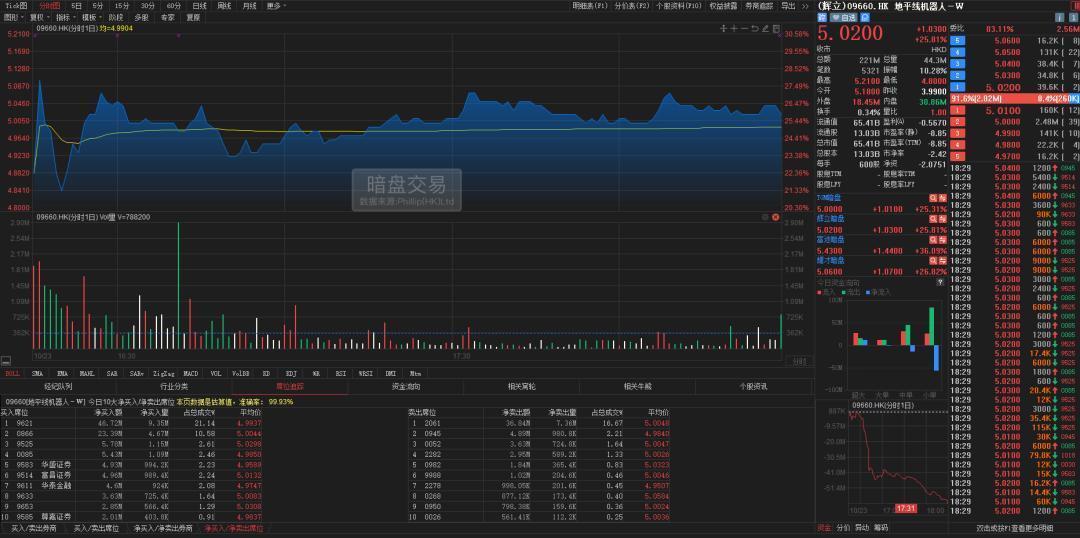Screen dimensions: 1080x538
Task: Click the calculator icon above price chart
Action: coord(776,29)
